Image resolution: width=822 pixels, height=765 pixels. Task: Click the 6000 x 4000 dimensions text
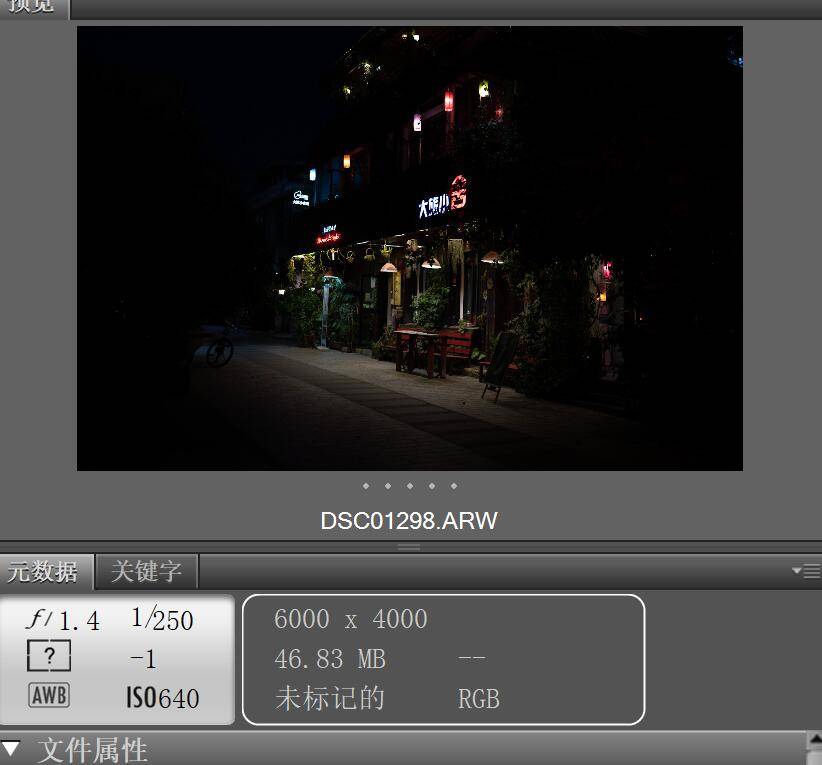point(350,620)
